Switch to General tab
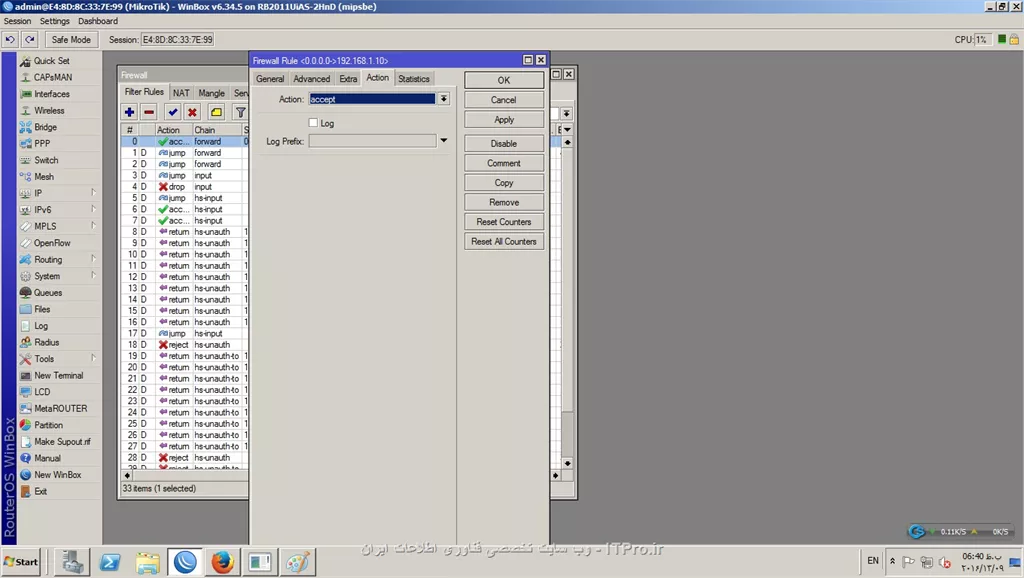Screen dimensions: 1024x578 [270, 79]
